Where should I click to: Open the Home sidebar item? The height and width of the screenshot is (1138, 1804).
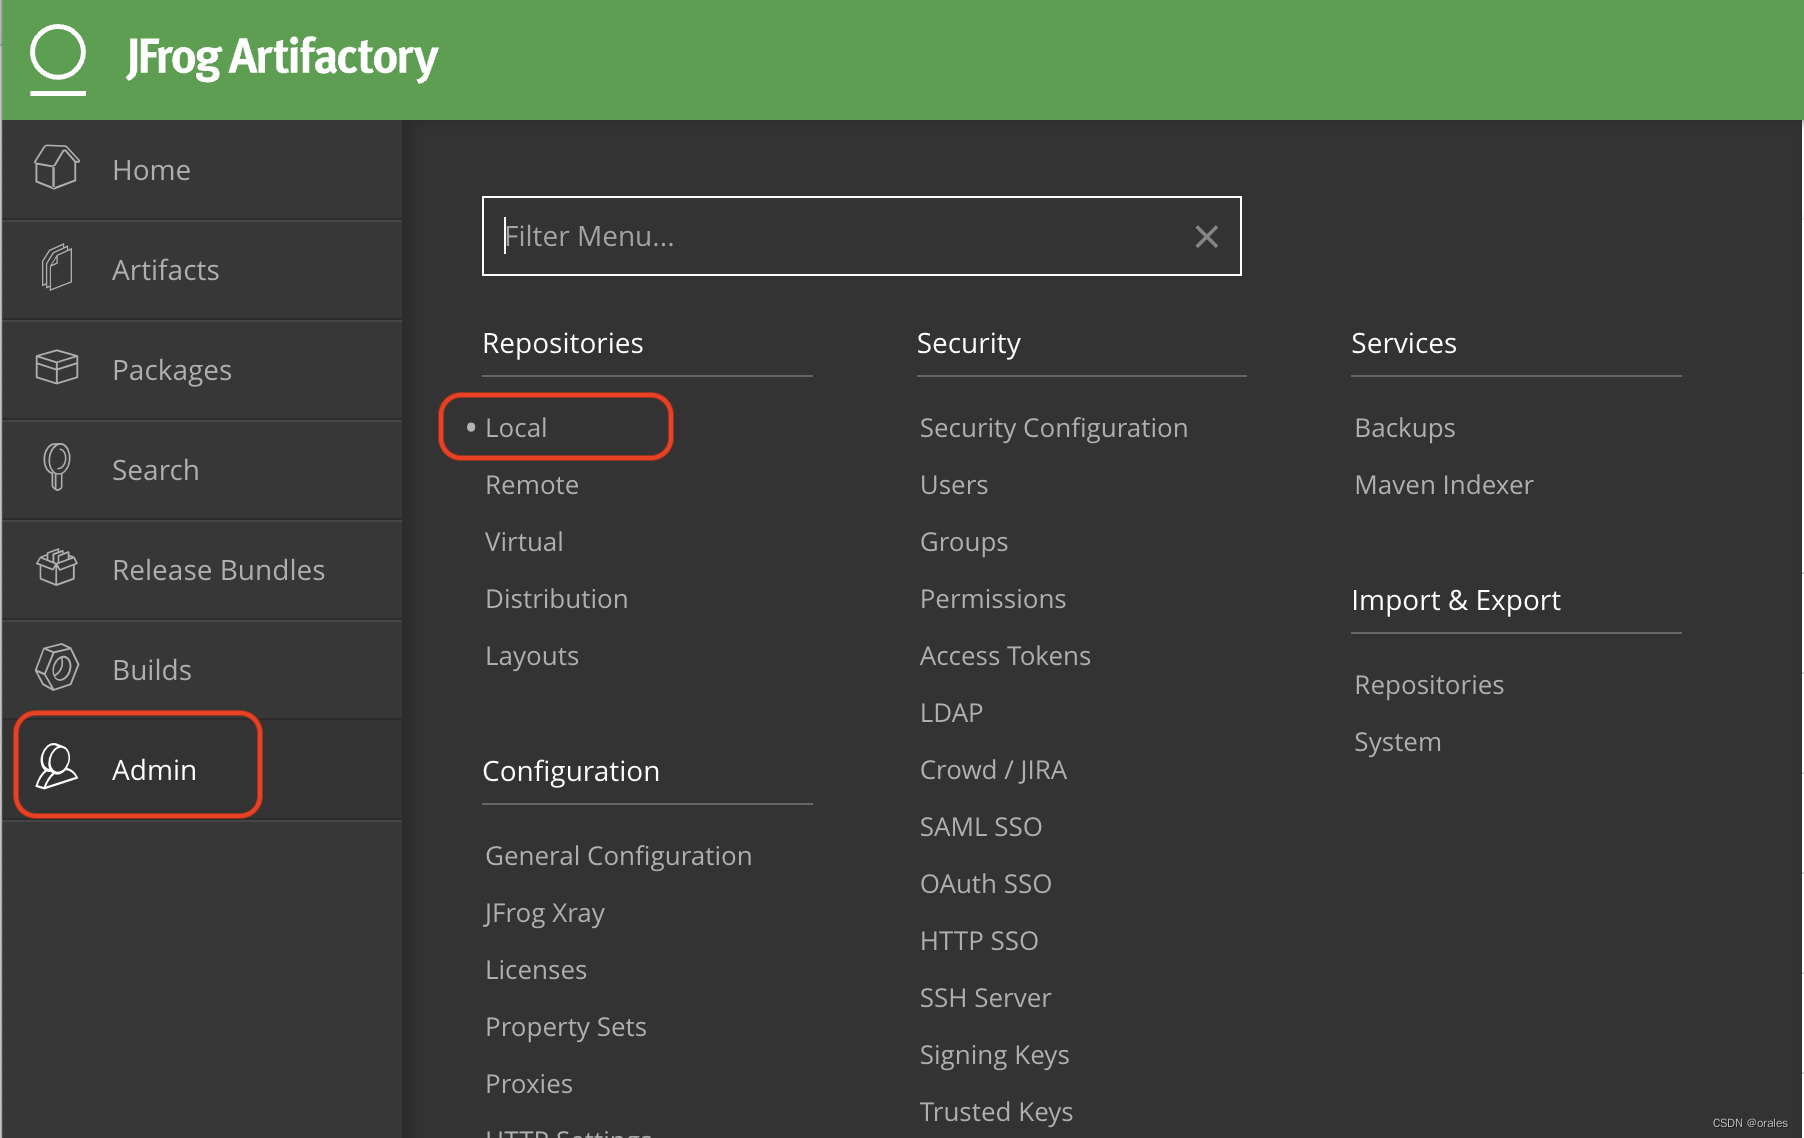pos(202,170)
